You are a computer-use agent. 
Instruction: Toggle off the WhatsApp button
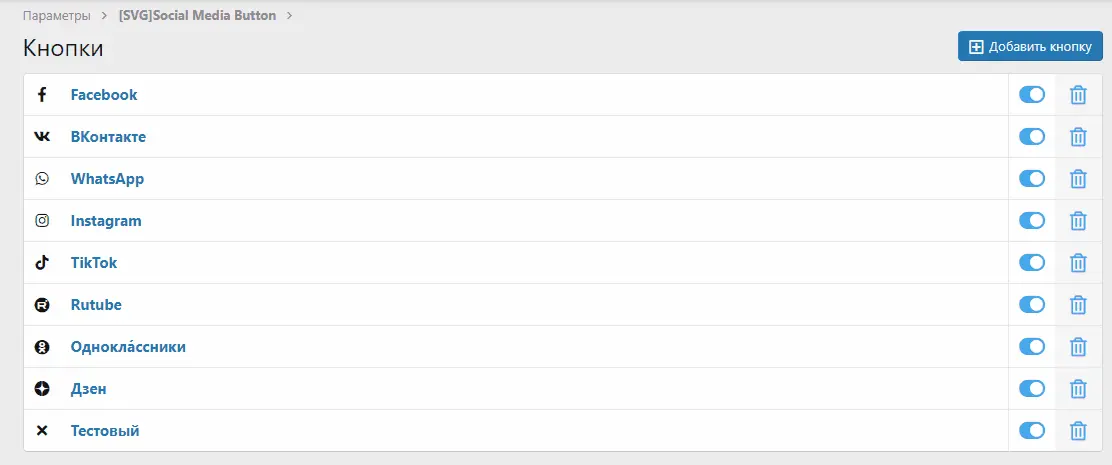[1031, 179]
